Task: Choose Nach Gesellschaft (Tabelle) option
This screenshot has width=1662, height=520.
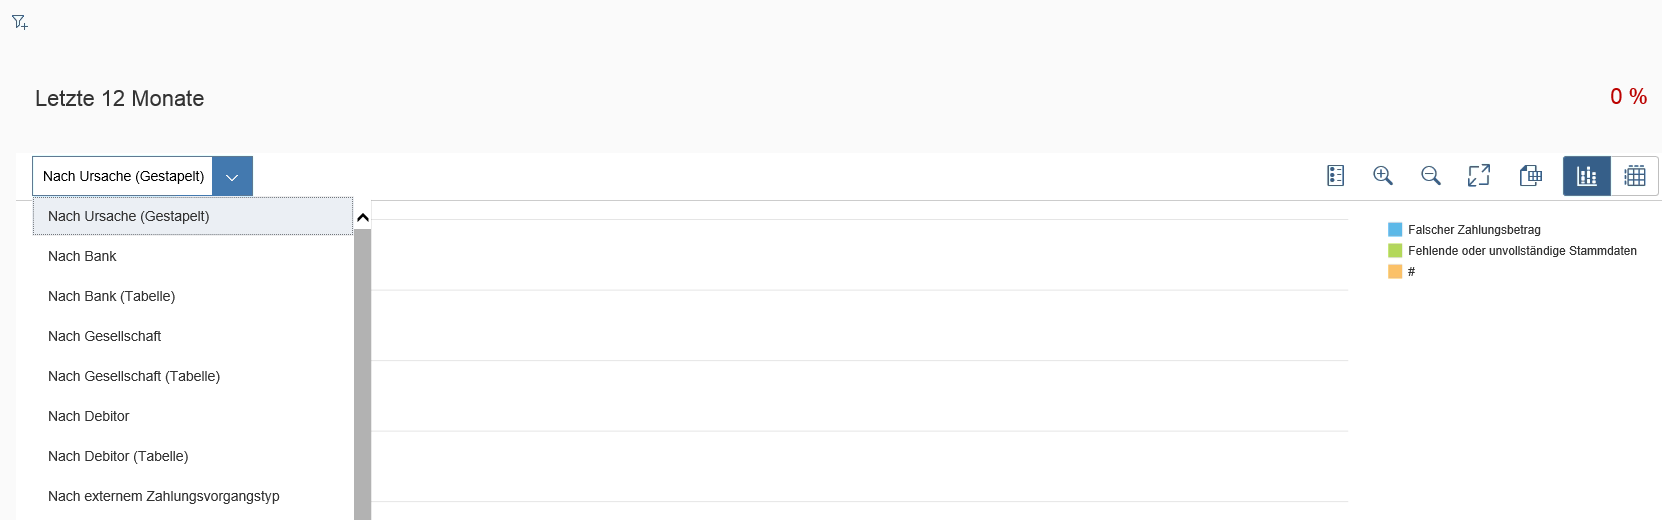Action: pos(134,376)
